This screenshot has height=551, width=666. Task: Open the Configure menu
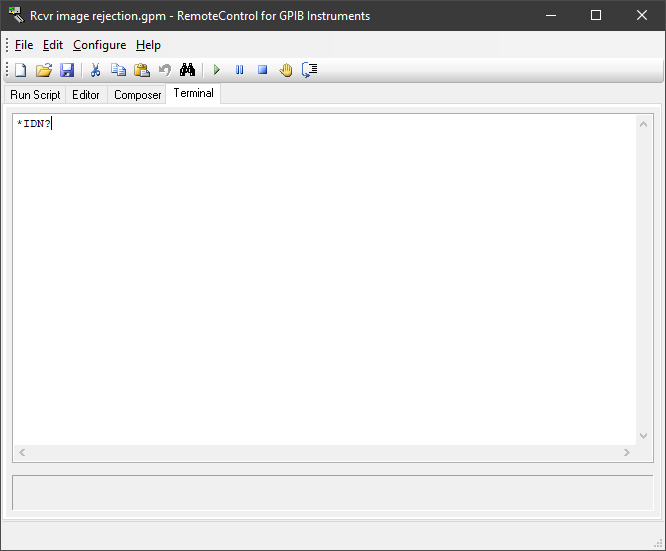(99, 45)
